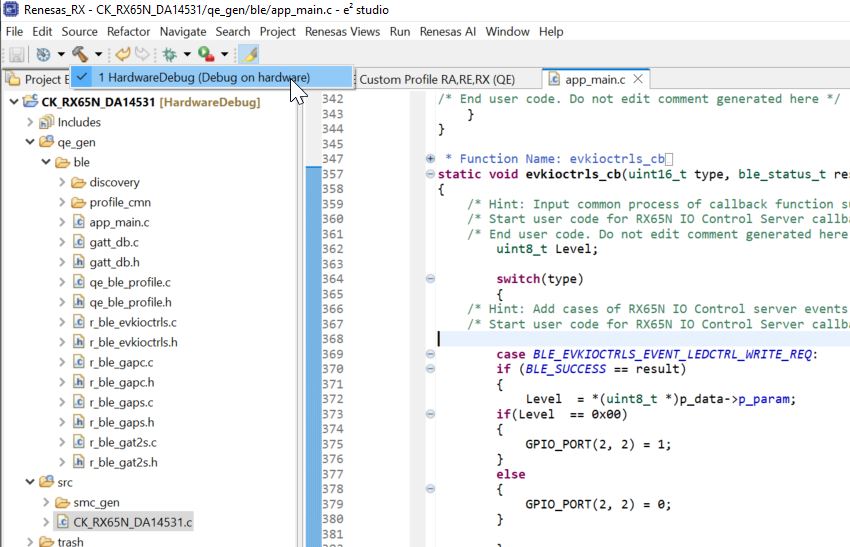Screen dimensions: 850x547
Task: Expand the profile_cmn folder
Action: 62,202
